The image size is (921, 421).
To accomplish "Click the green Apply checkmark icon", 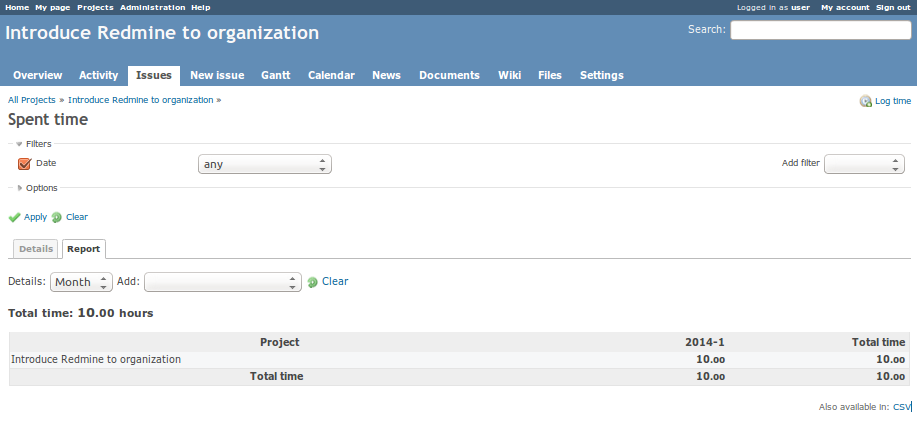I will (x=14, y=217).
